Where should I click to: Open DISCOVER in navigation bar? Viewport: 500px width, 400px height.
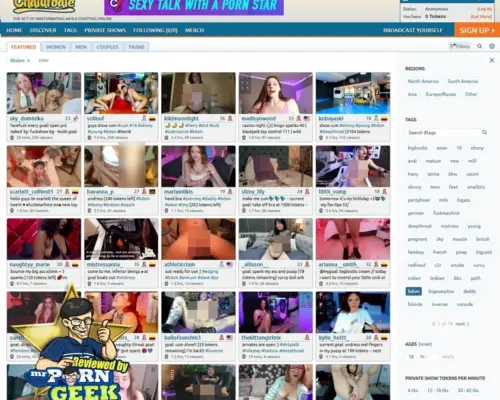coord(43,30)
